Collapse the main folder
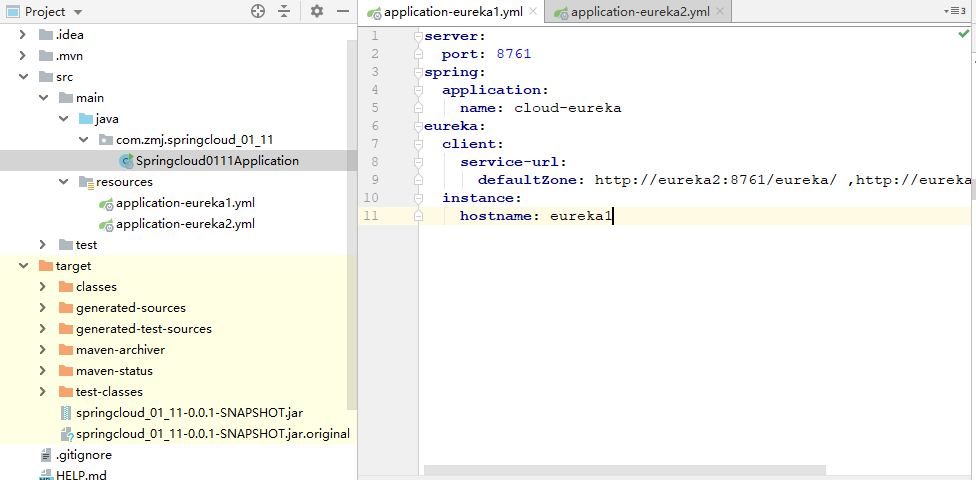The width and height of the screenshot is (976, 480). tap(43, 98)
